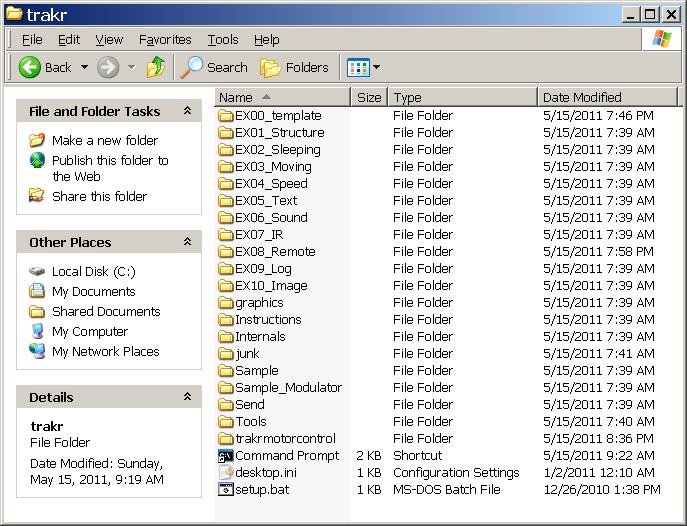This screenshot has height=526, width=687.
Task: Select the EX04_Speed folder icon
Action: pyautogui.click(x=226, y=184)
